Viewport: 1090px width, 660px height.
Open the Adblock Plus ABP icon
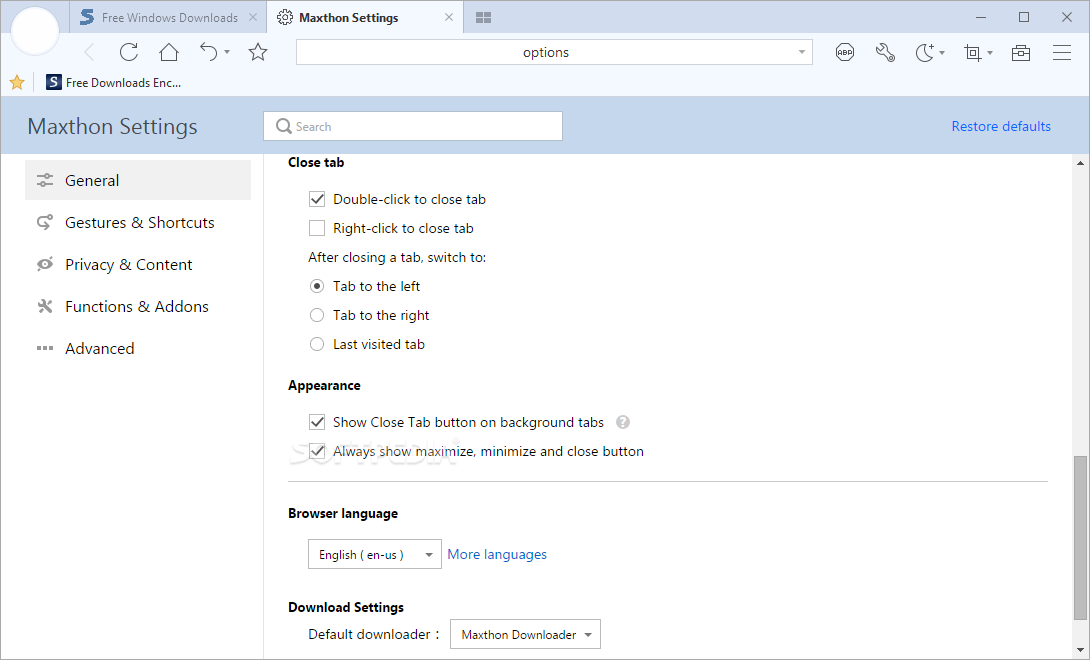pyautogui.click(x=845, y=52)
